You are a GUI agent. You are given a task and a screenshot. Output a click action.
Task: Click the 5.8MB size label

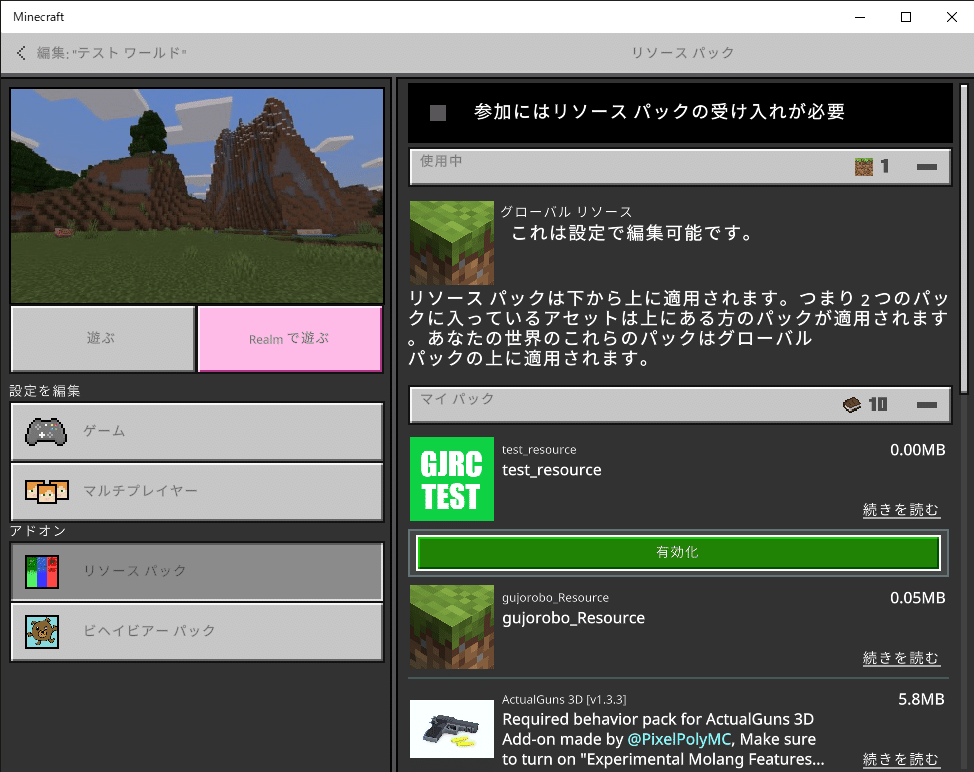coord(921,699)
